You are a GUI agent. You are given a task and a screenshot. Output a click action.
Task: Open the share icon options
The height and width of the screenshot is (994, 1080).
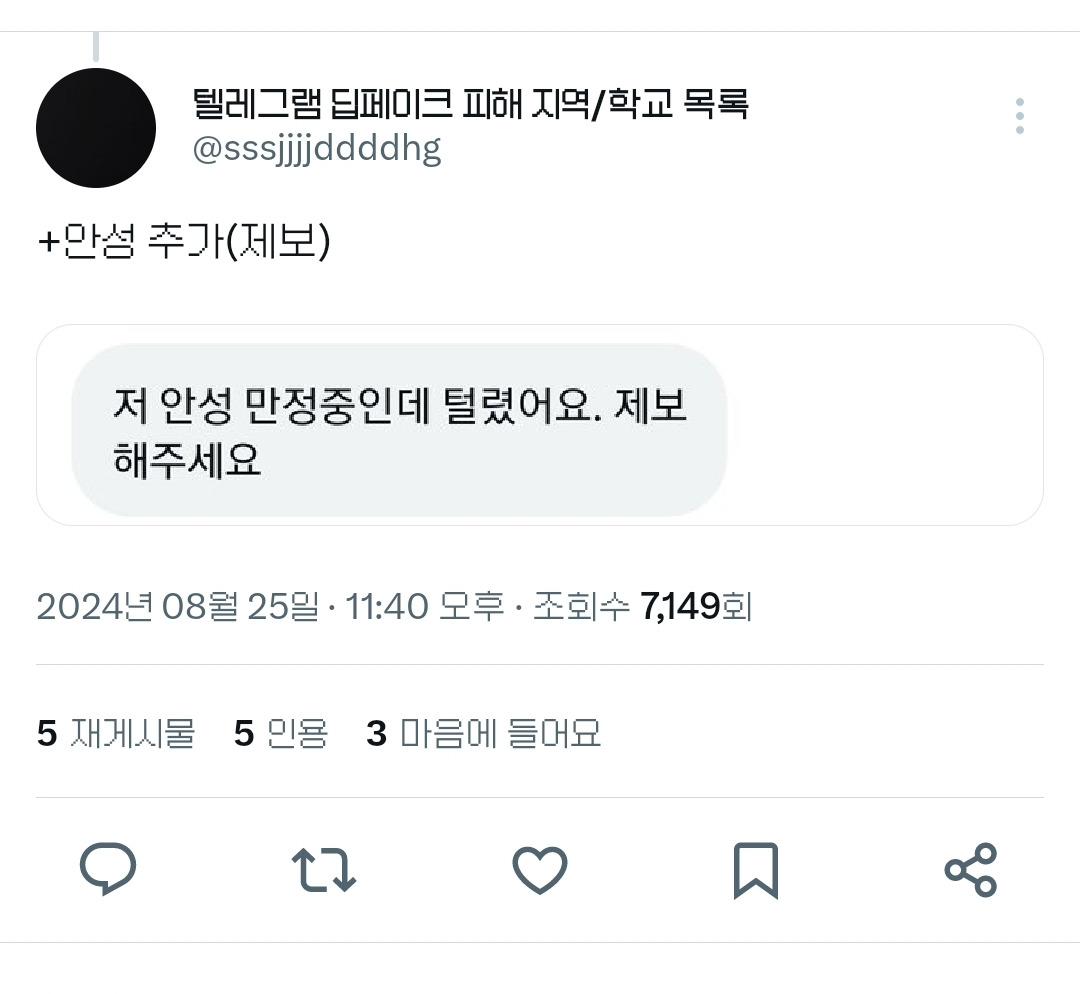coord(971,869)
